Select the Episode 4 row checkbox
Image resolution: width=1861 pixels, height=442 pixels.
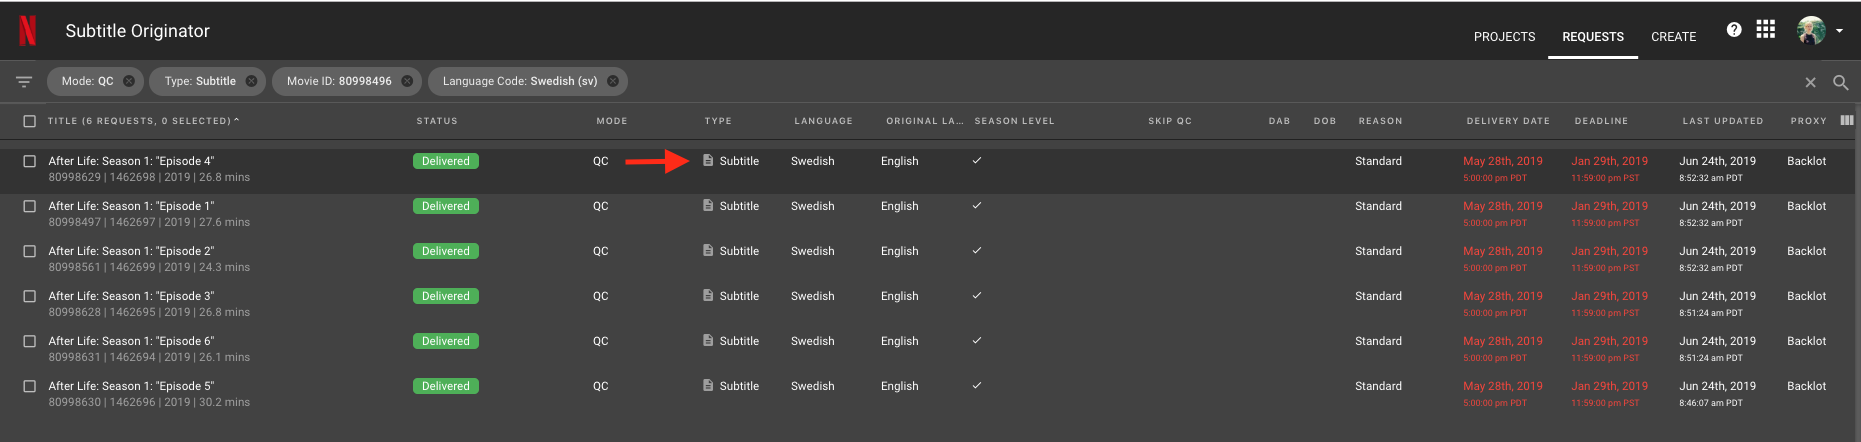coord(29,161)
